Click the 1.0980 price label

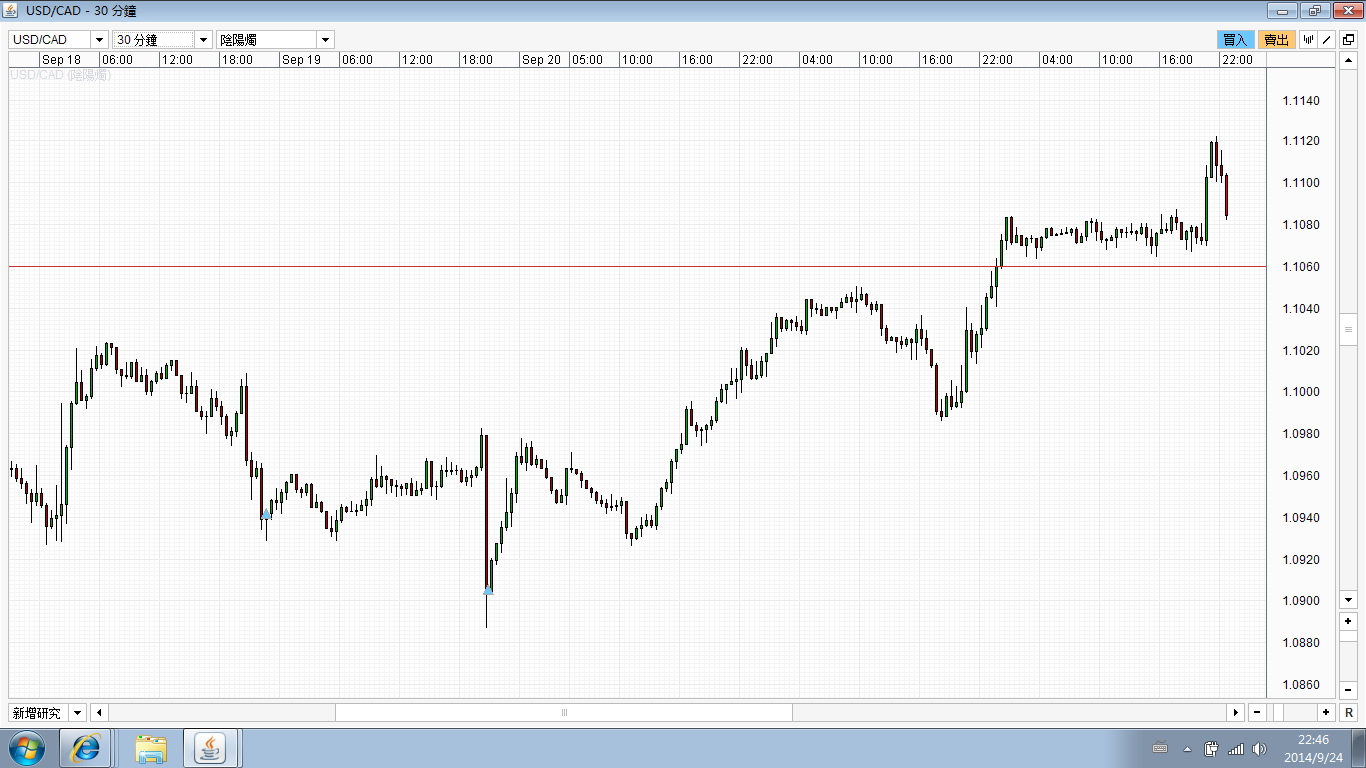[1301, 434]
